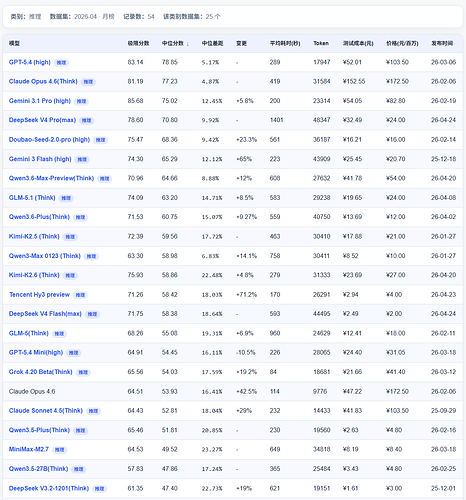Click the 中位分数 sort arrow icon

188,44
